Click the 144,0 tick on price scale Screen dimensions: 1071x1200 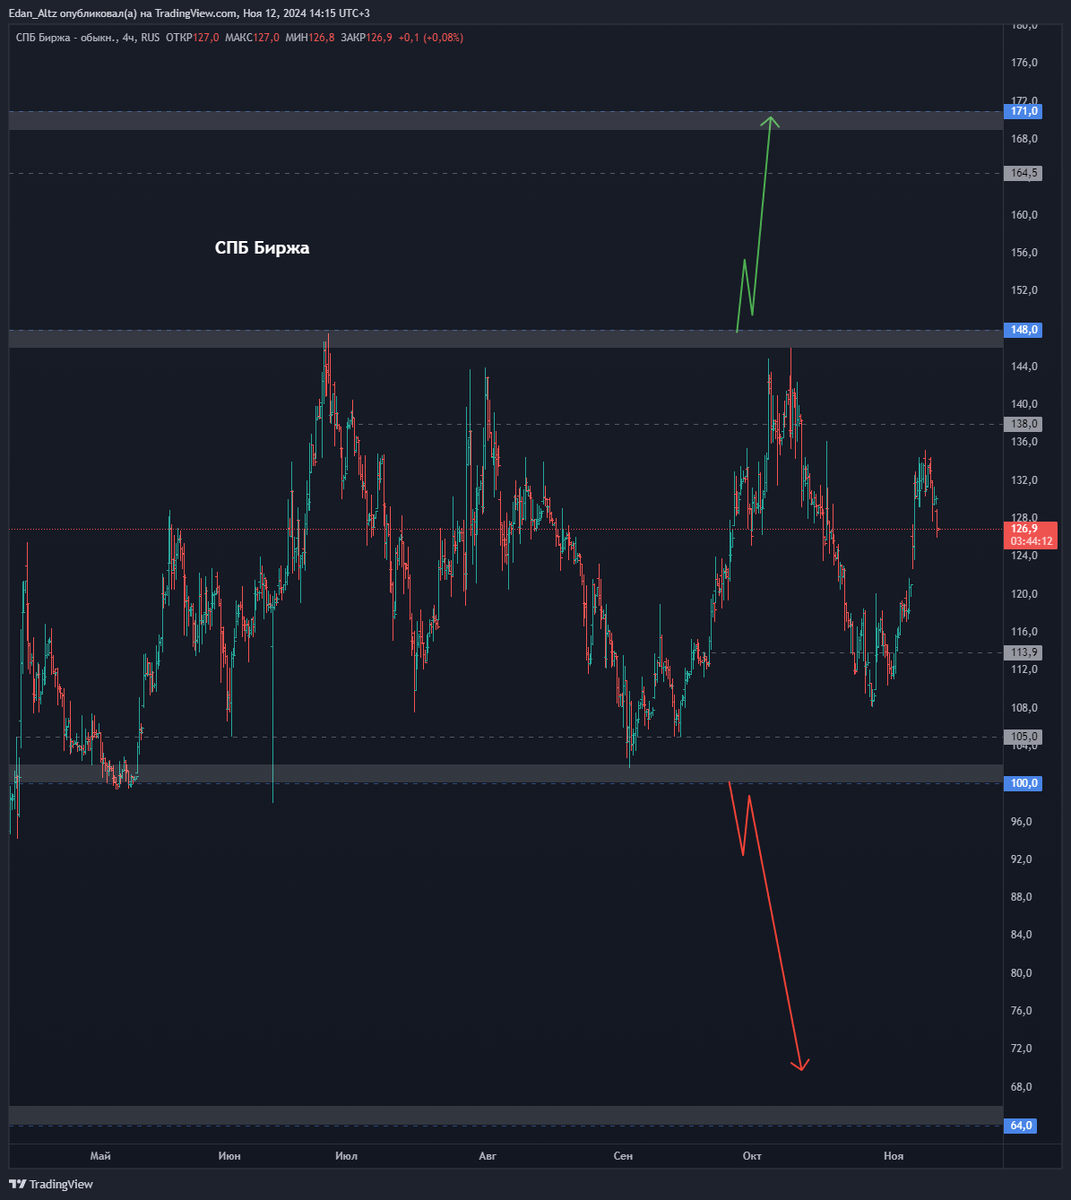click(x=1025, y=367)
